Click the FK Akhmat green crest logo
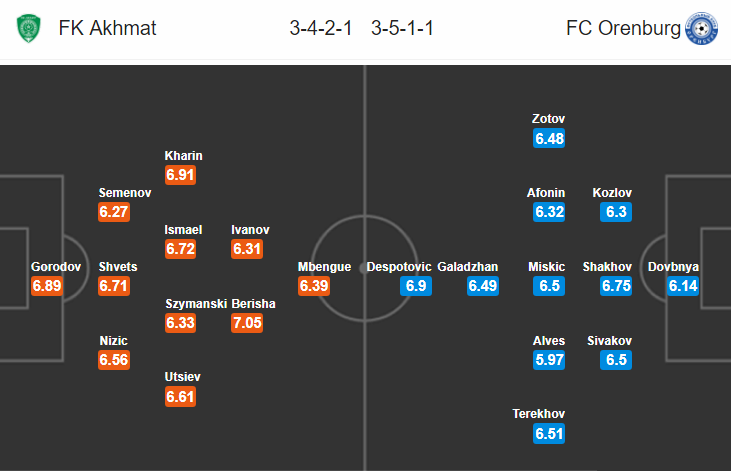 [28, 28]
